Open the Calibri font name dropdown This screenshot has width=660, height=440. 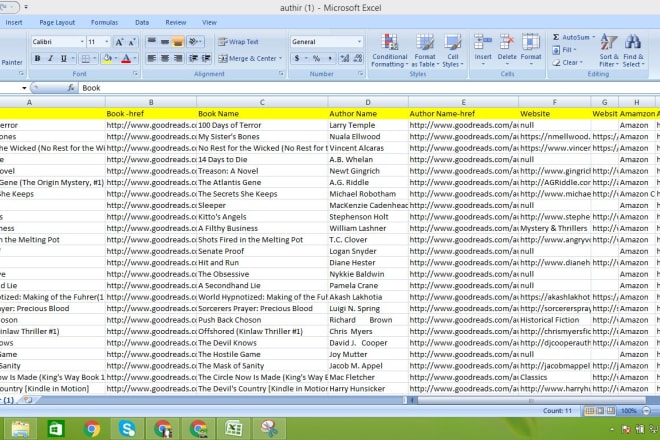[x=82, y=42]
